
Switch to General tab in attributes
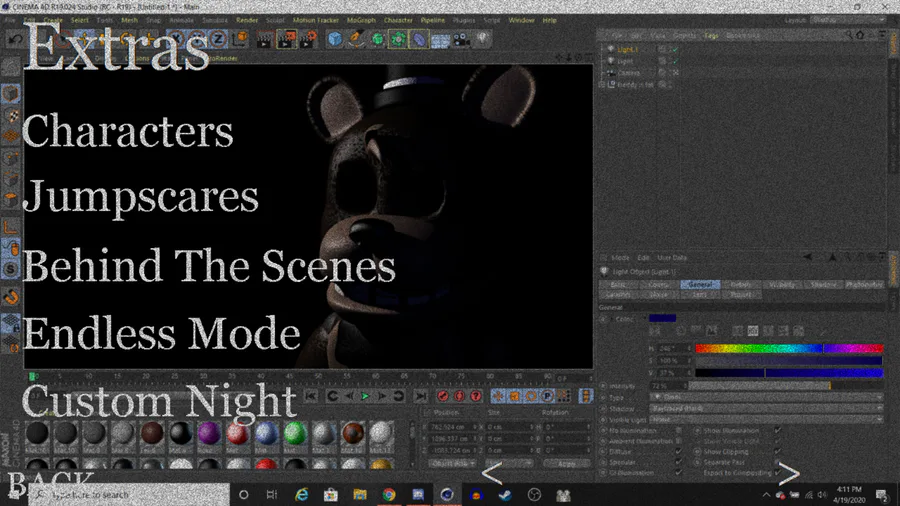pyautogui.click(x=700, y=284)
